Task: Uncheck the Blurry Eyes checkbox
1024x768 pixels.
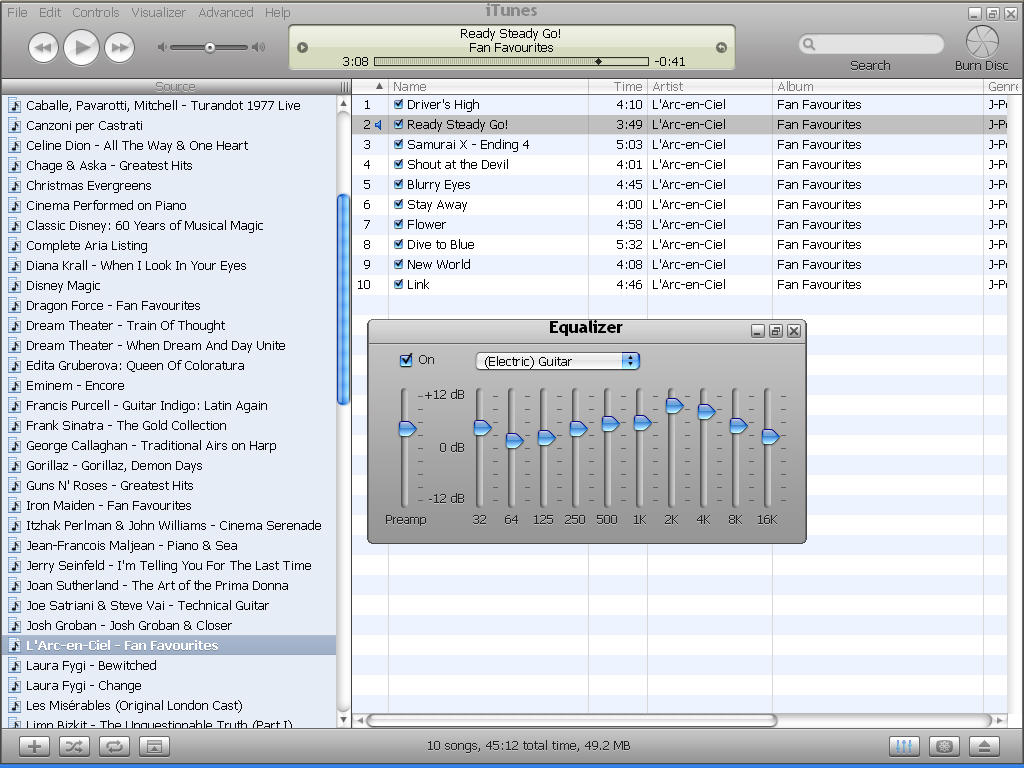Action: [x=398, y=184]
